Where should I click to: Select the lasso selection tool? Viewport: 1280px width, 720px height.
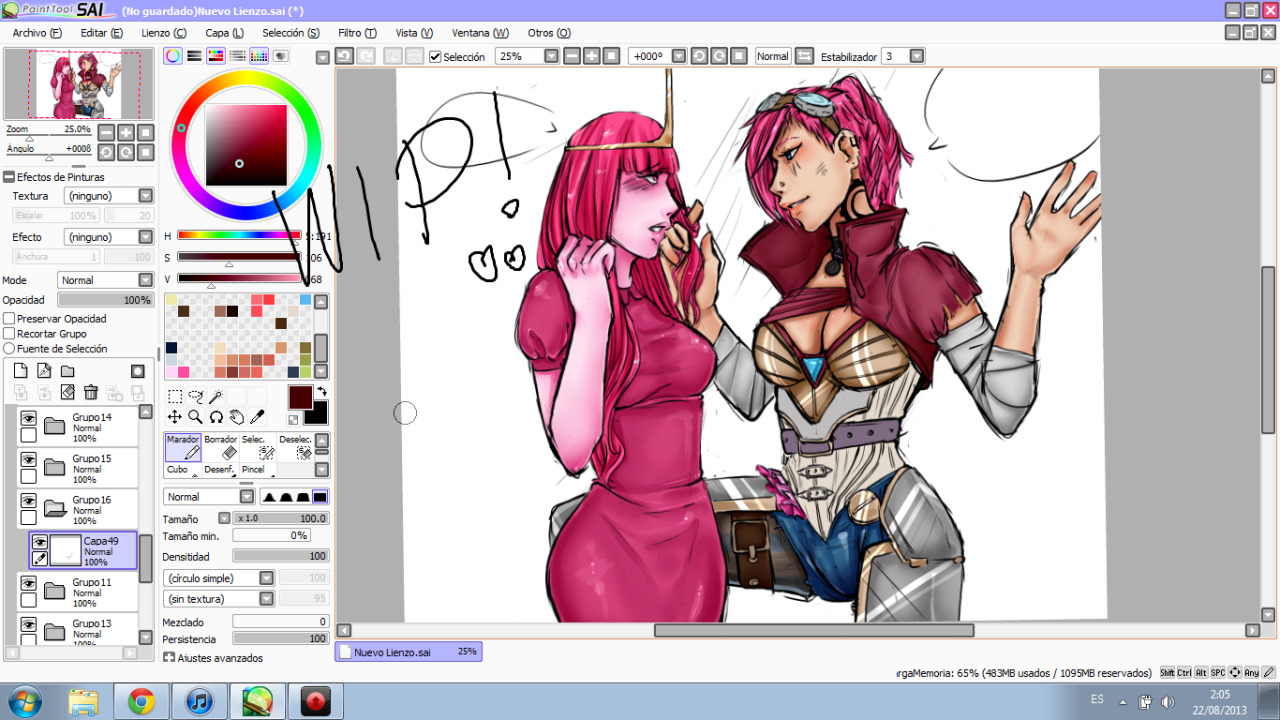pyautogui.click(x=196, y=397)
